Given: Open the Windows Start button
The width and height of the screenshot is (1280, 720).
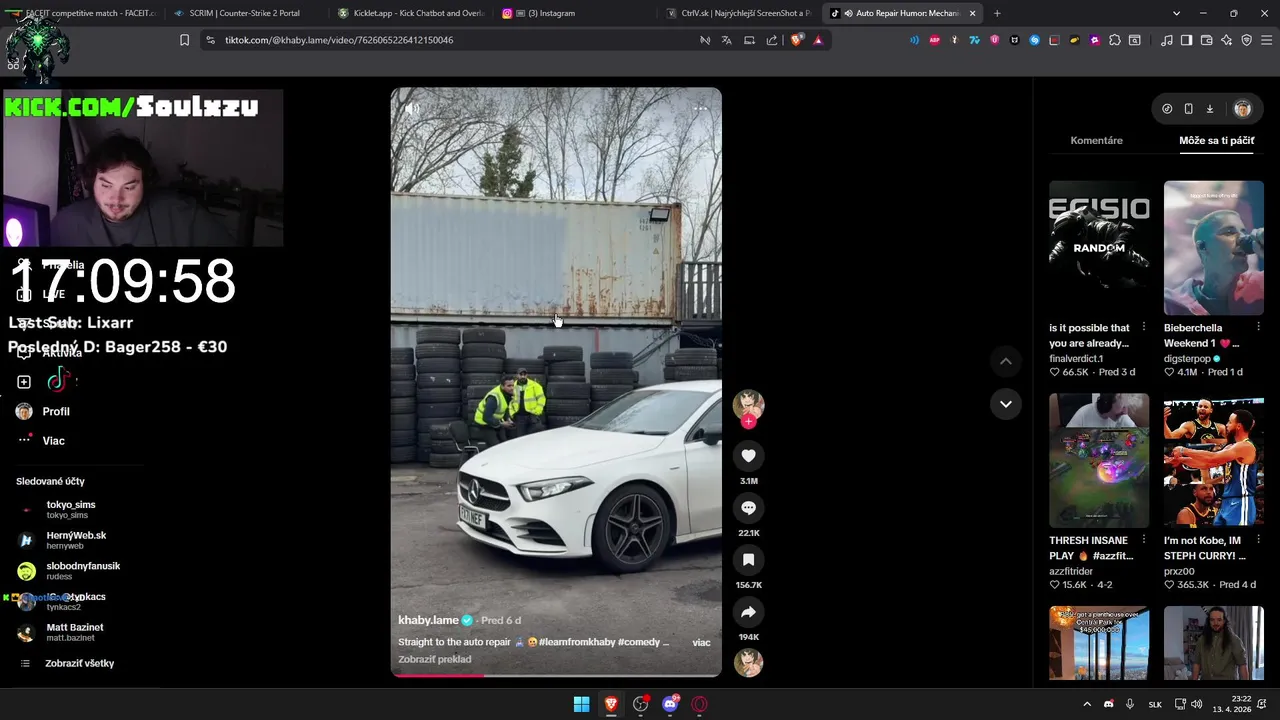Looking at the screenshot, I should pos(581,704).
